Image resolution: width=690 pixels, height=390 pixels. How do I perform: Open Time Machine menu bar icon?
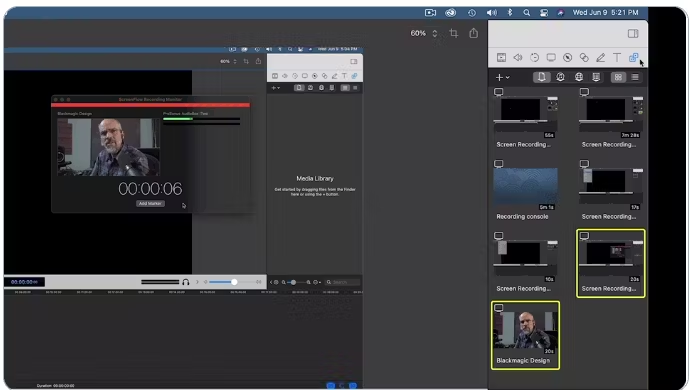click(x=472, y=13)
